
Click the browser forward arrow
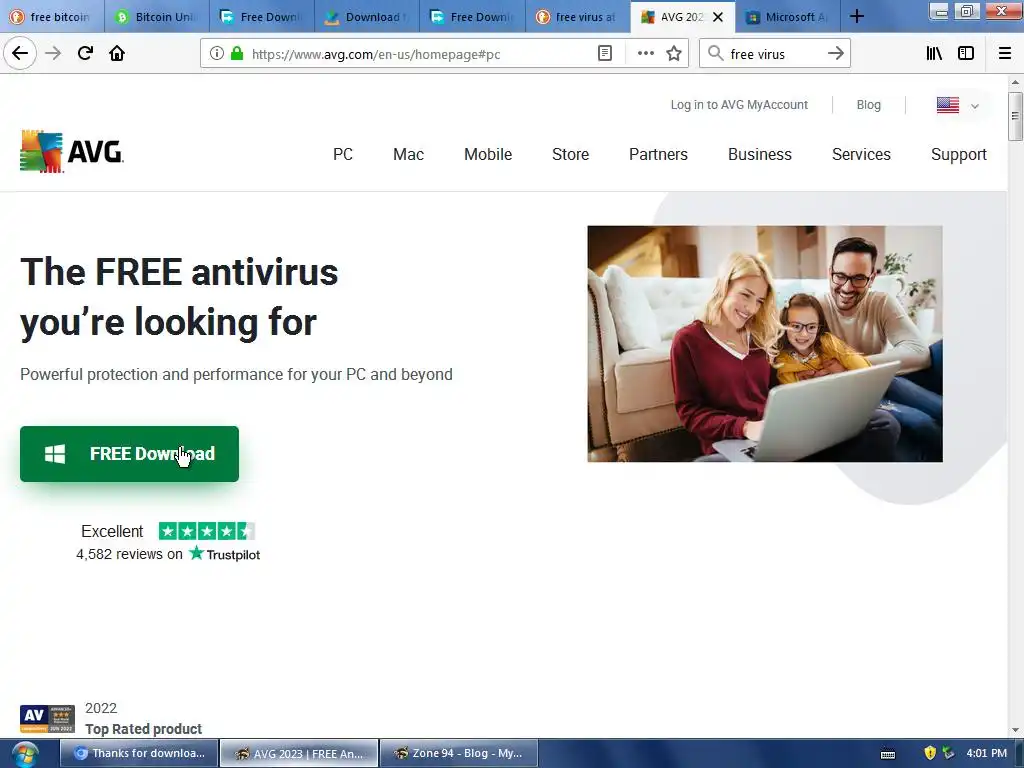(x=54, y=54)
